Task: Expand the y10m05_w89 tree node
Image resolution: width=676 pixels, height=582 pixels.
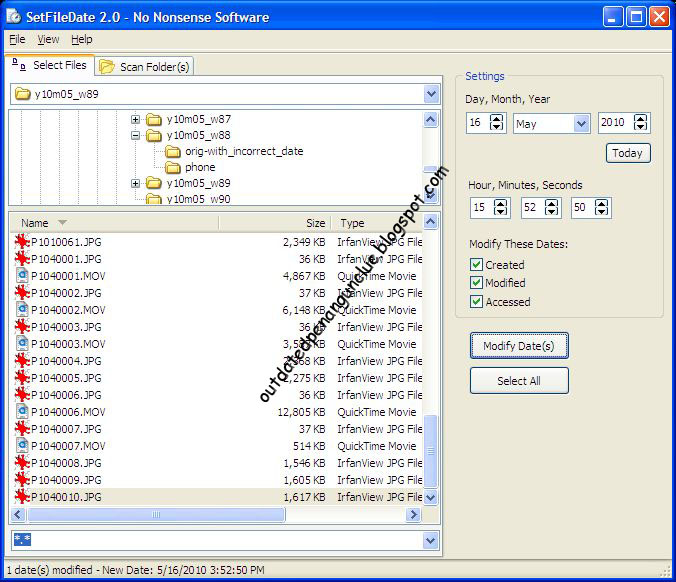Action: [135, 184]
